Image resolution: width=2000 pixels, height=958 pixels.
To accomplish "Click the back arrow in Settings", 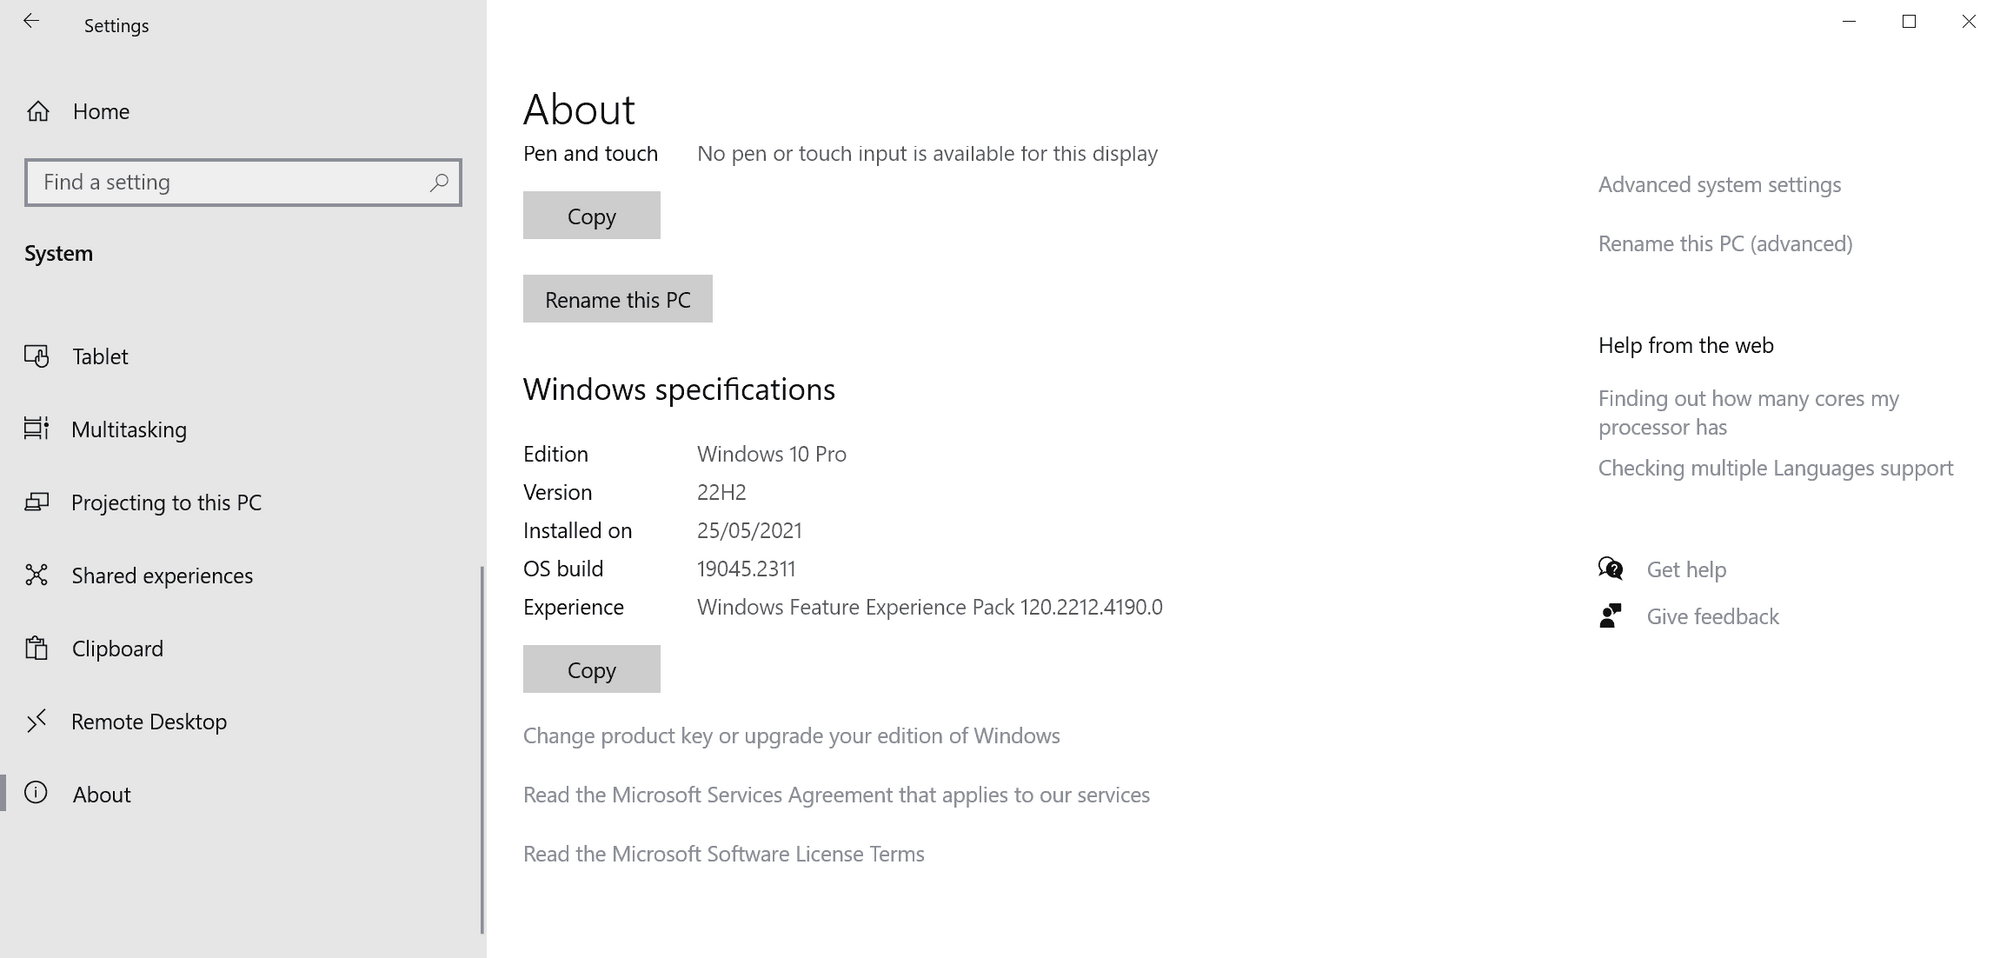I will coord(31,21).
